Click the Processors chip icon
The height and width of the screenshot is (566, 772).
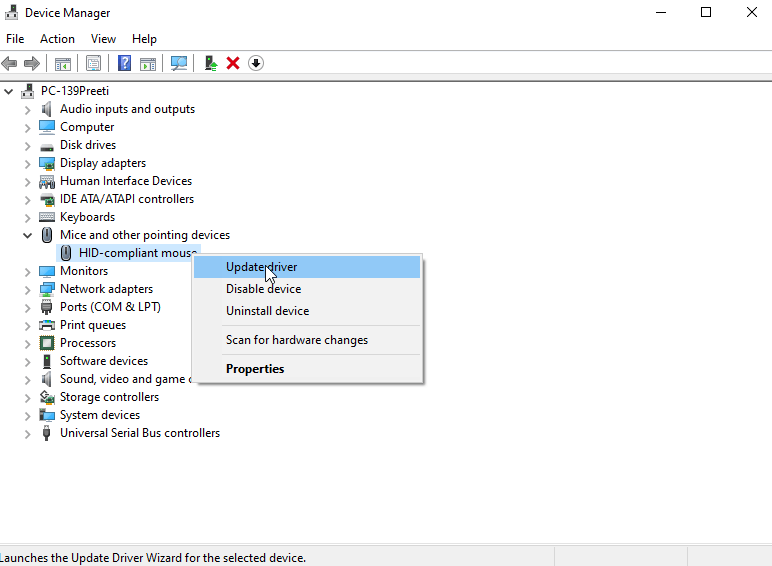pos(47,343)
